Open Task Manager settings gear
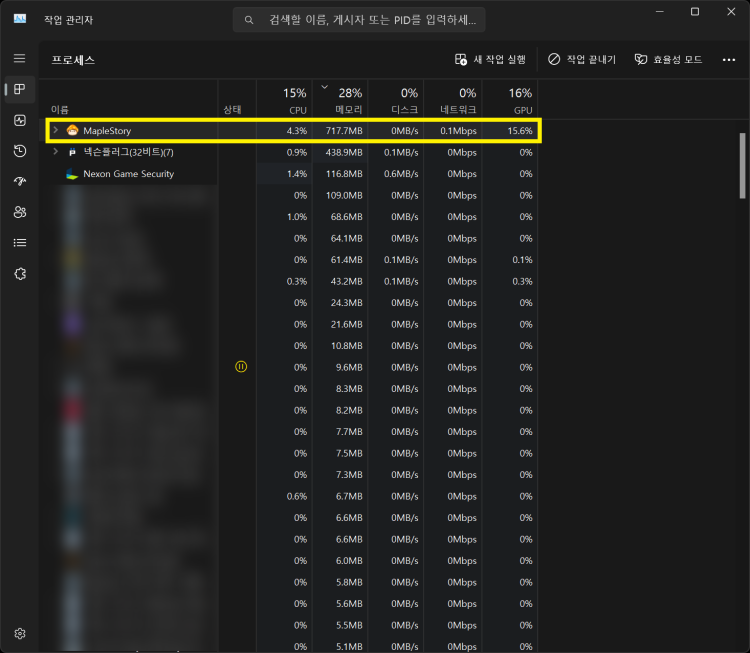Viewport: 750px width, 653px height. (20, 633)
